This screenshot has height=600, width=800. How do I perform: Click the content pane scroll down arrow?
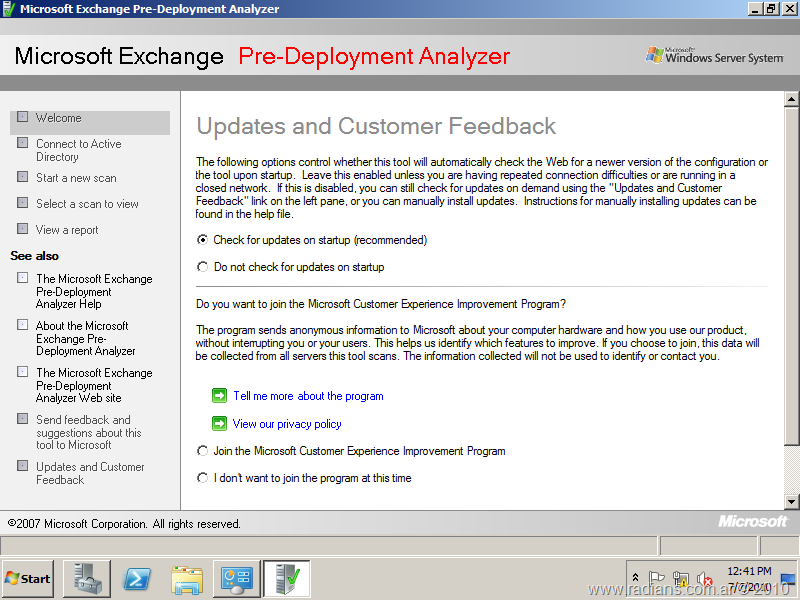click(791, 501)
